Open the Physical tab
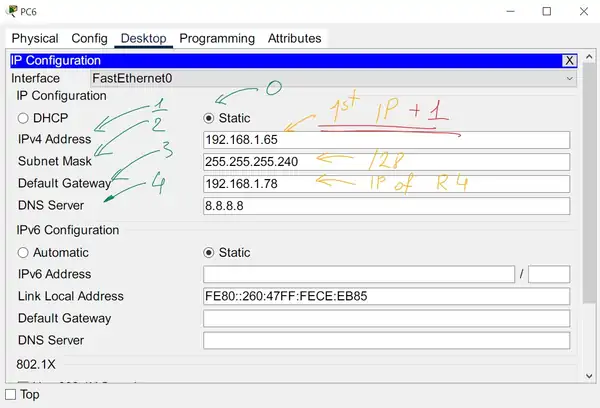 (x=35, y=38)
